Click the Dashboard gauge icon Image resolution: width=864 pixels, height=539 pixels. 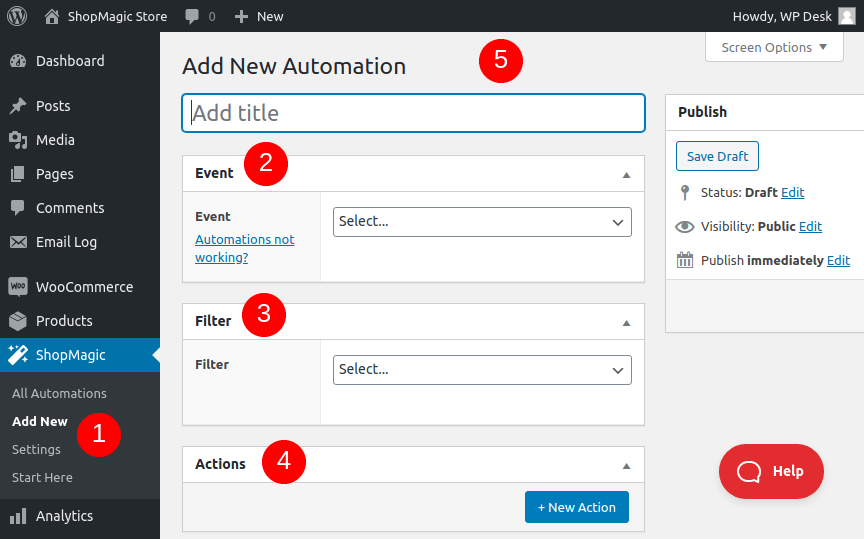point(18,61)
